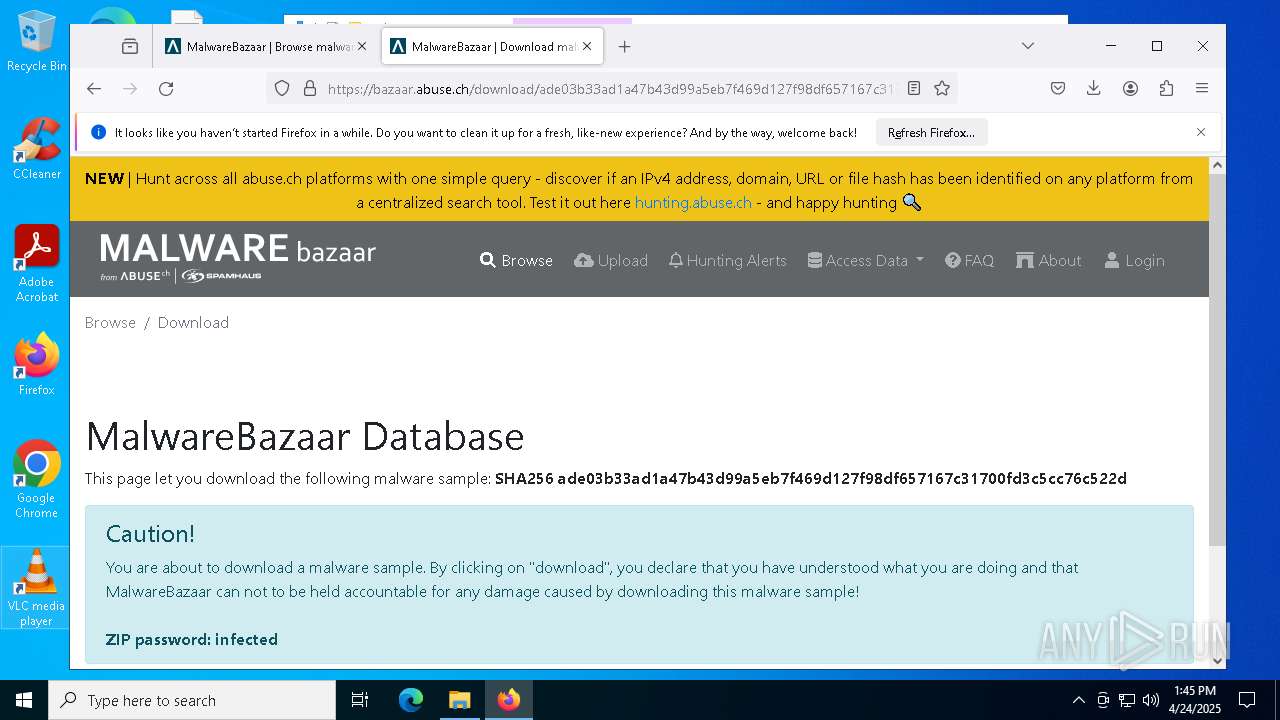This screenshot has height=720, width=1280.
Task: Click the scrollbar down arrow
Action: [1217, 660]
